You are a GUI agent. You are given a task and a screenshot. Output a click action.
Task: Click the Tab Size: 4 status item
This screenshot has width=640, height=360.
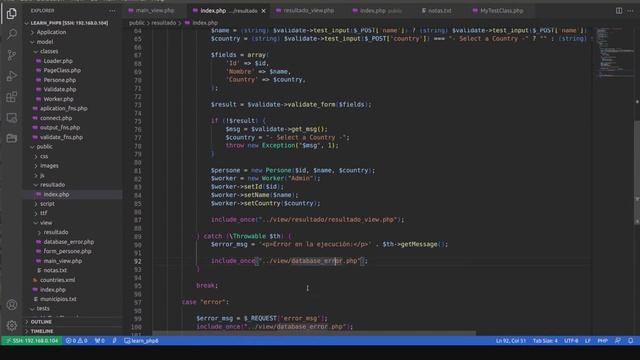coord(545,340)
